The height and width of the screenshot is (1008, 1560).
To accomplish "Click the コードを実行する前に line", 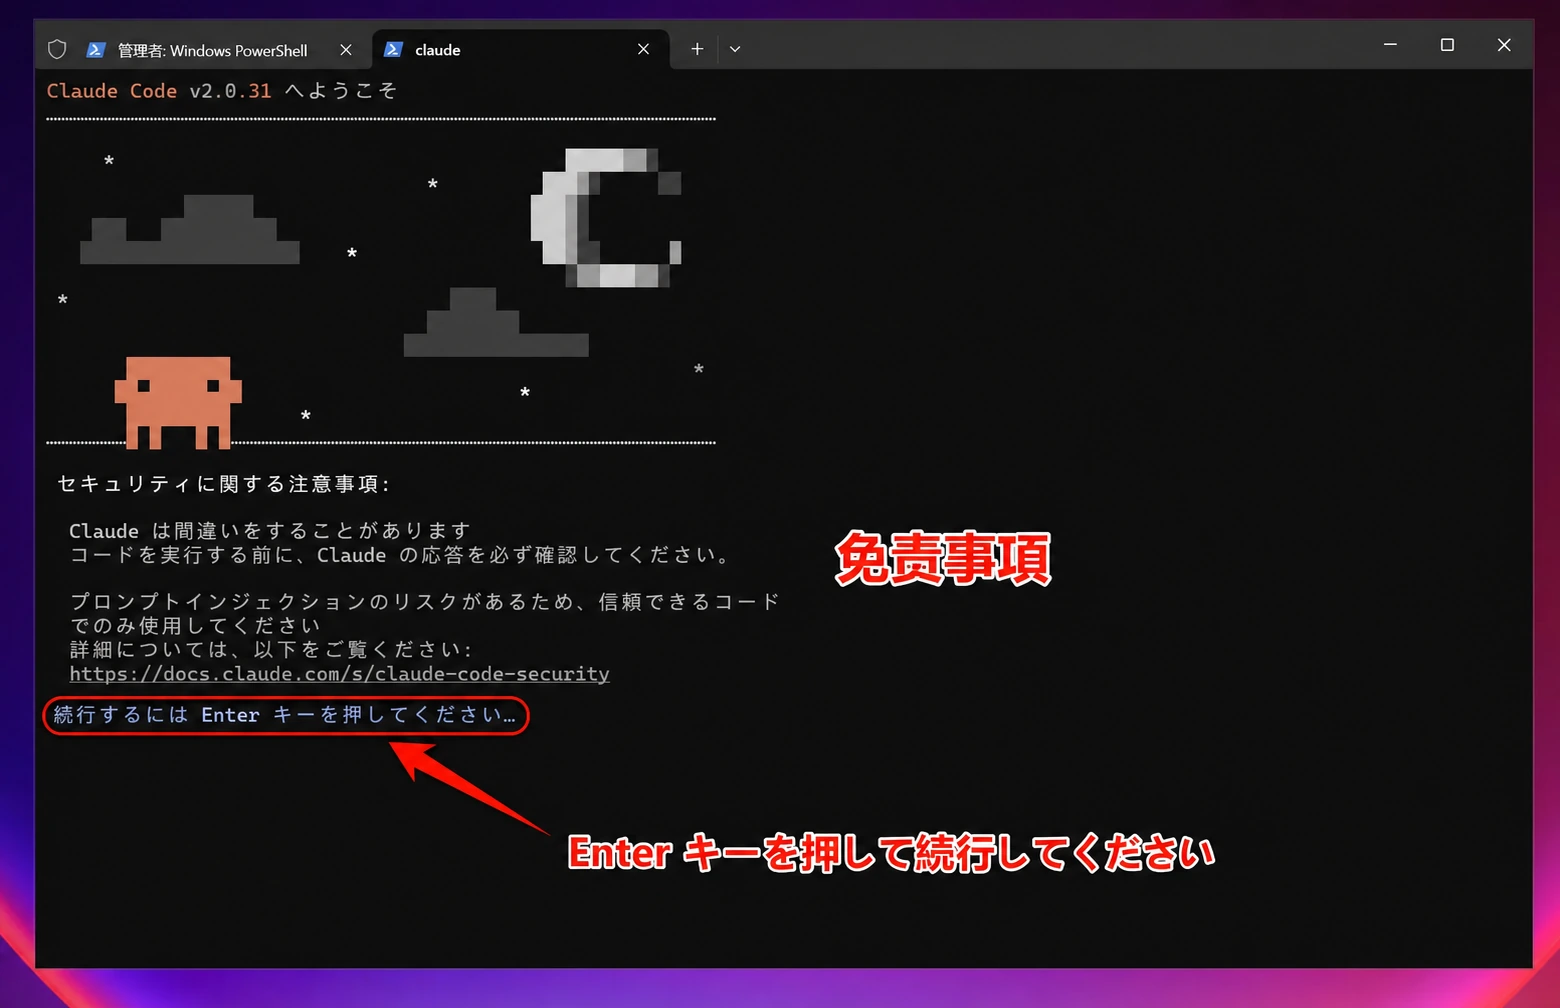I will pos(401,555).
